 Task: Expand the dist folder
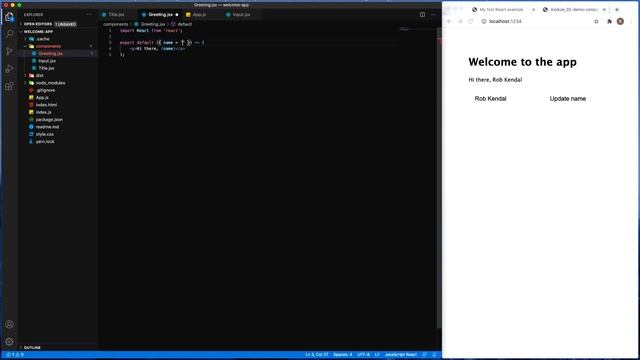click(40, 76)
